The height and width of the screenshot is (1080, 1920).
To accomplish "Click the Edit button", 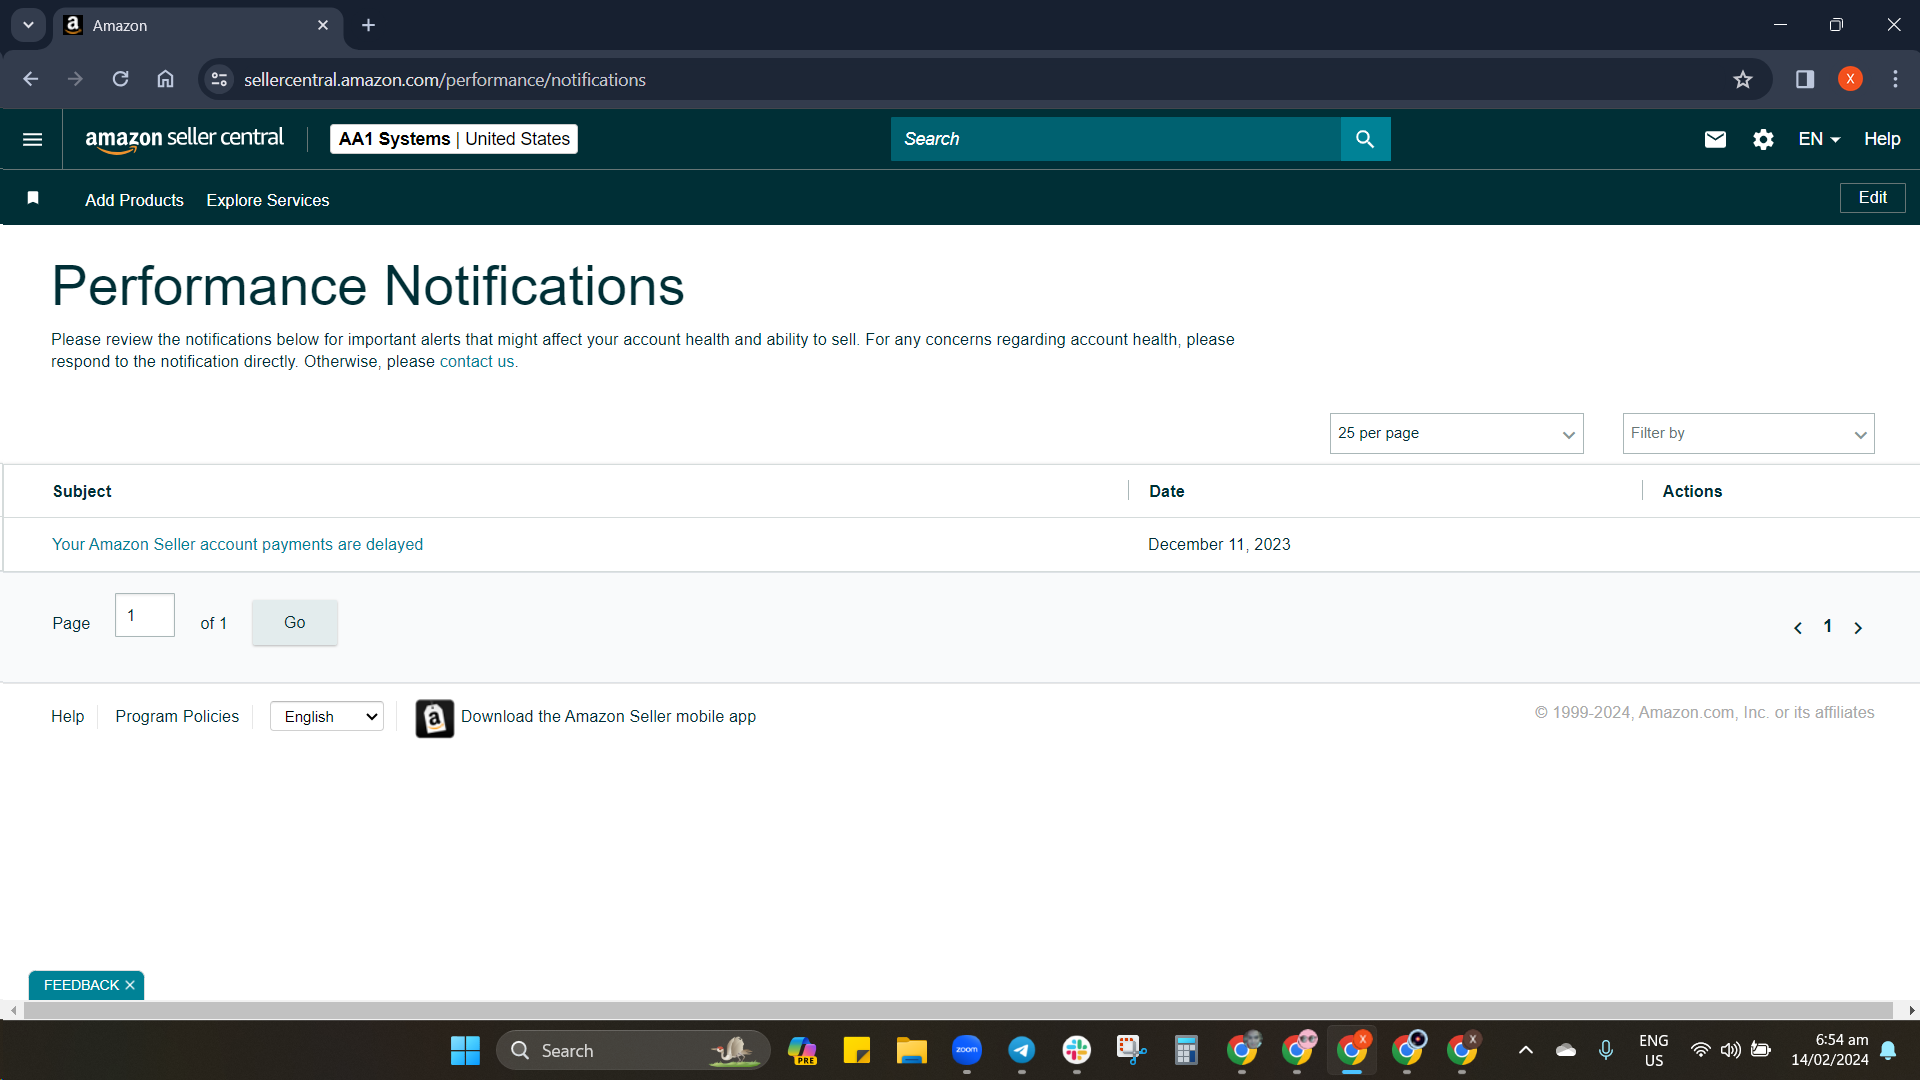I will click(x=1872, y=198).
